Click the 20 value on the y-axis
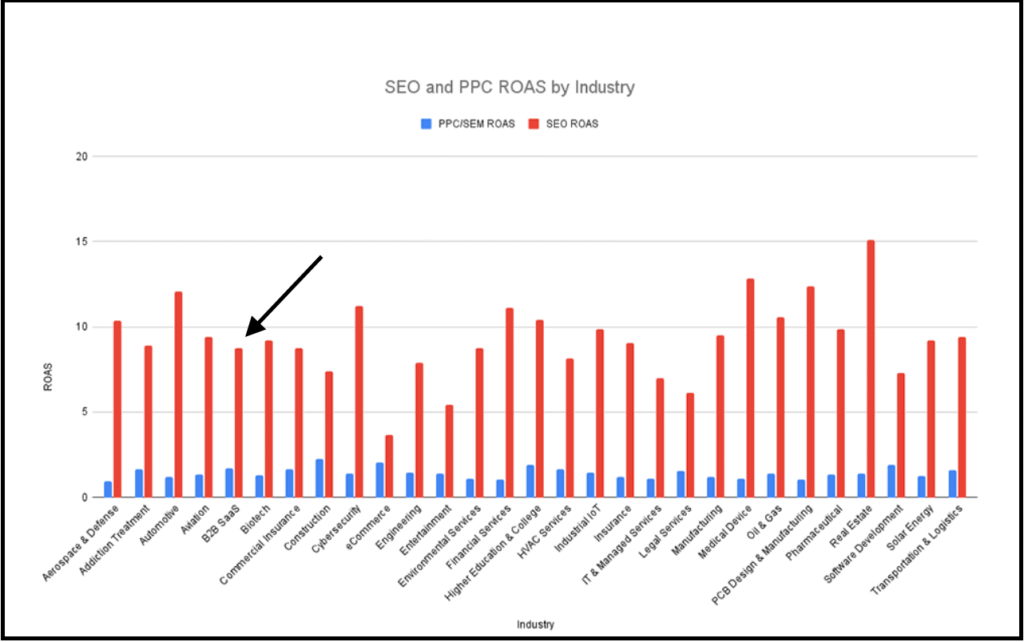This screenshot has height=642, width=1024. pyautogui.click(x=81, y=157)
